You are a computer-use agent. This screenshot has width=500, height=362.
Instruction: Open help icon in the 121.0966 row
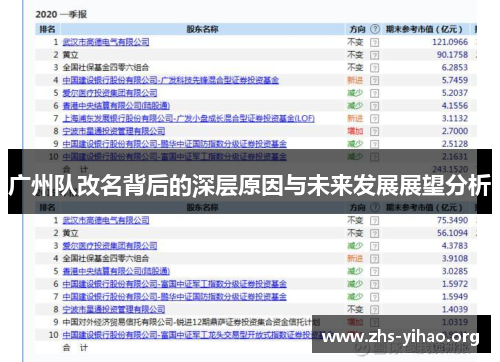click(x=375, y=43)
